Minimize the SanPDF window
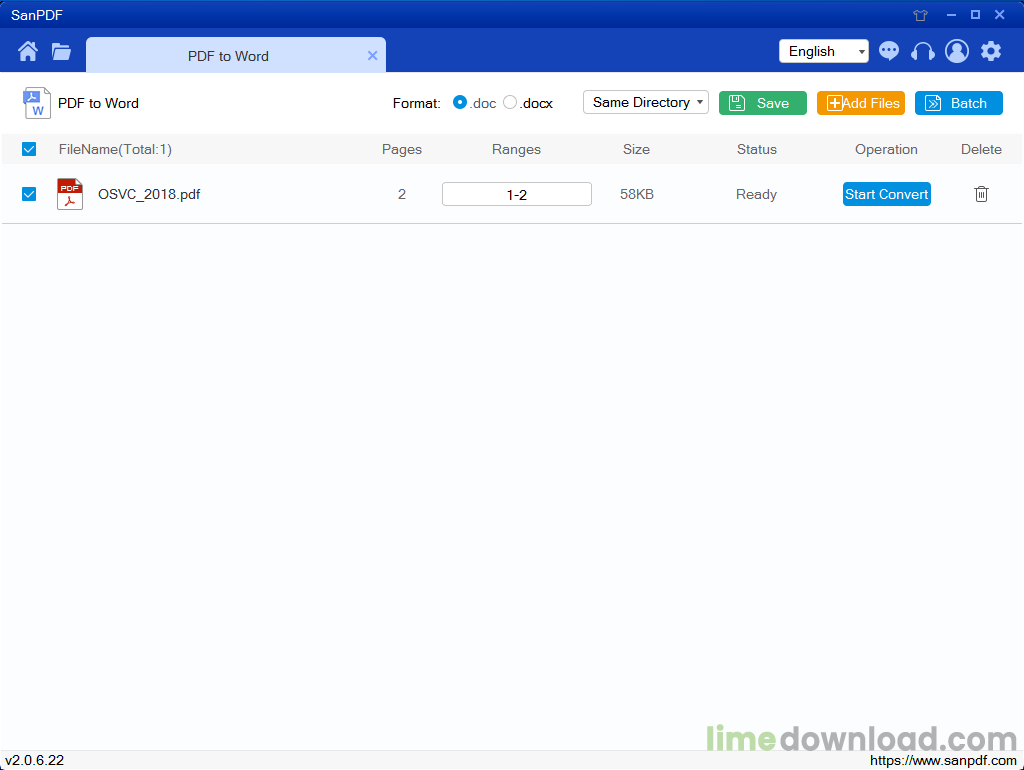 [951, 15]
